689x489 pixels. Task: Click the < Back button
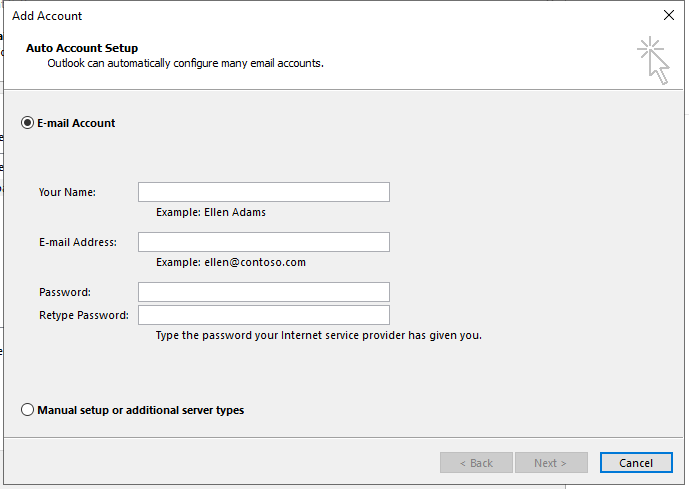coord(476,463)
